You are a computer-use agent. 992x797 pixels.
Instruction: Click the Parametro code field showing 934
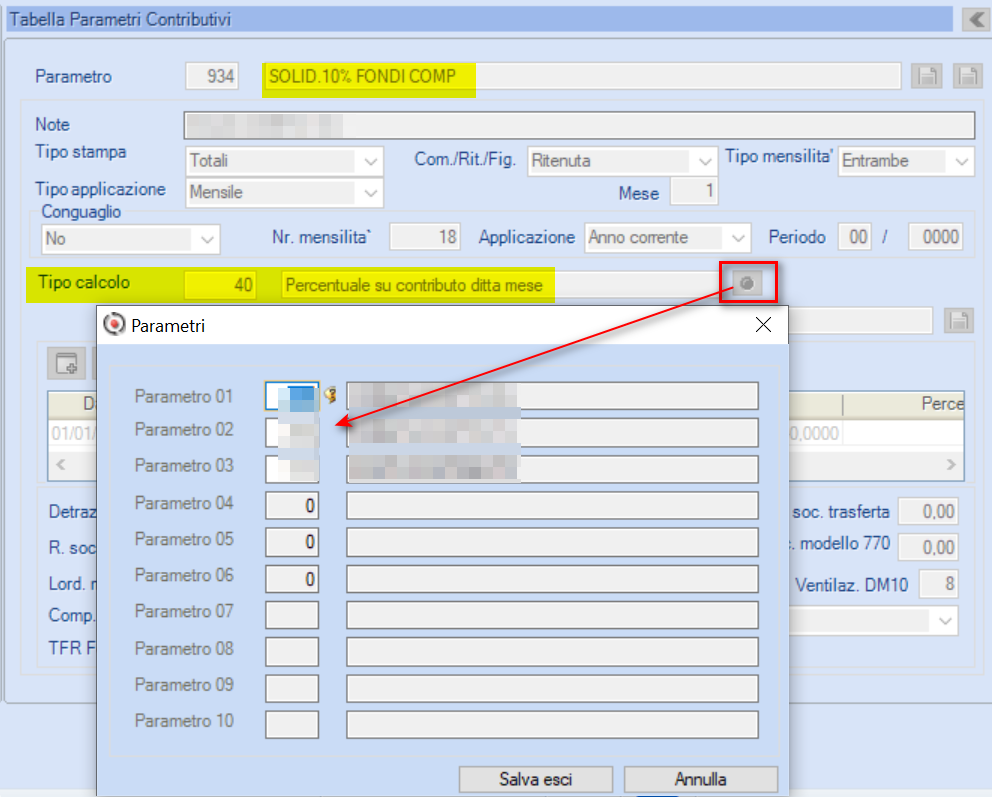click(212, 77)
